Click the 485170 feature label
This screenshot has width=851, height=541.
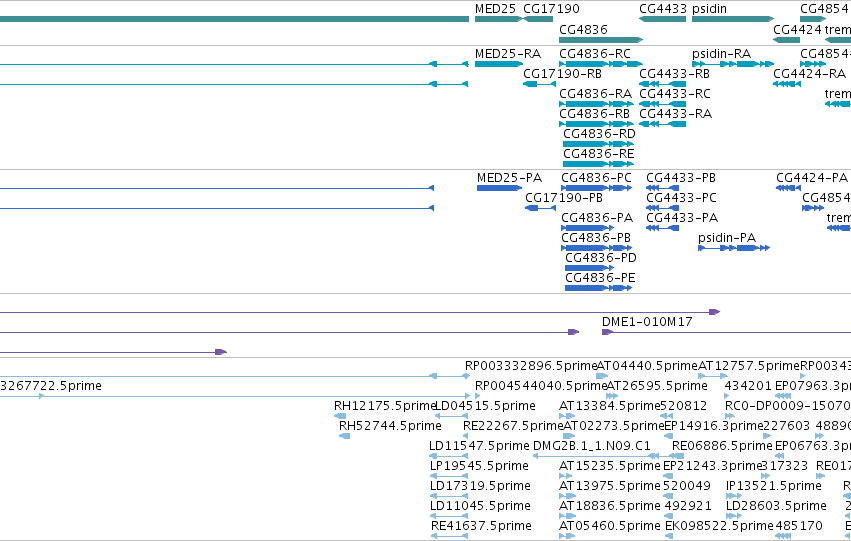(799, 527)
